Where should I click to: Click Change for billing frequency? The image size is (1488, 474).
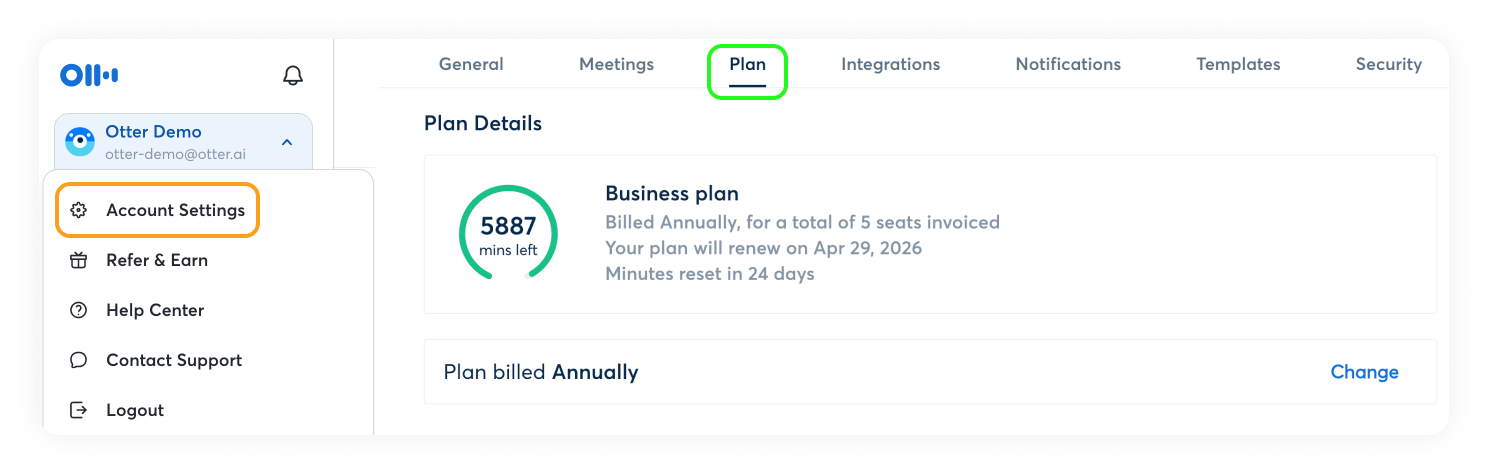1364,372
